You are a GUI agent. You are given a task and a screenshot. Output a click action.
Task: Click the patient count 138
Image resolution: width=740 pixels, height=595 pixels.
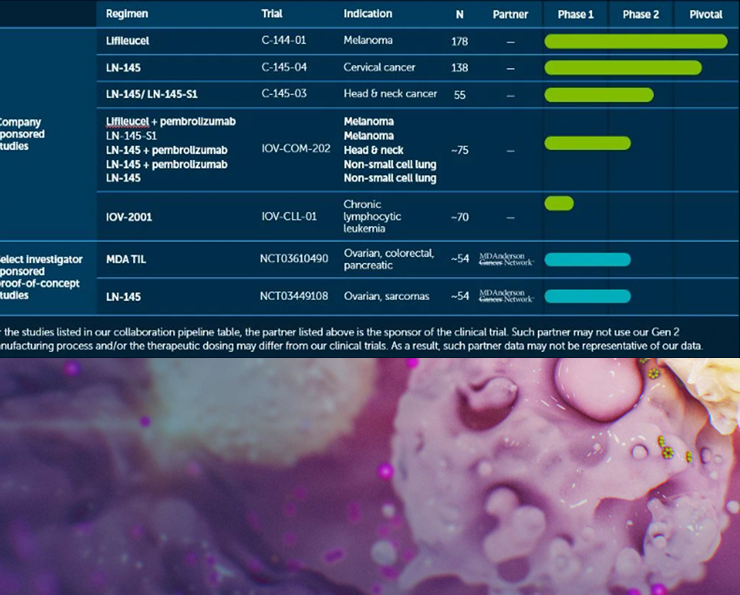[459, 68]
